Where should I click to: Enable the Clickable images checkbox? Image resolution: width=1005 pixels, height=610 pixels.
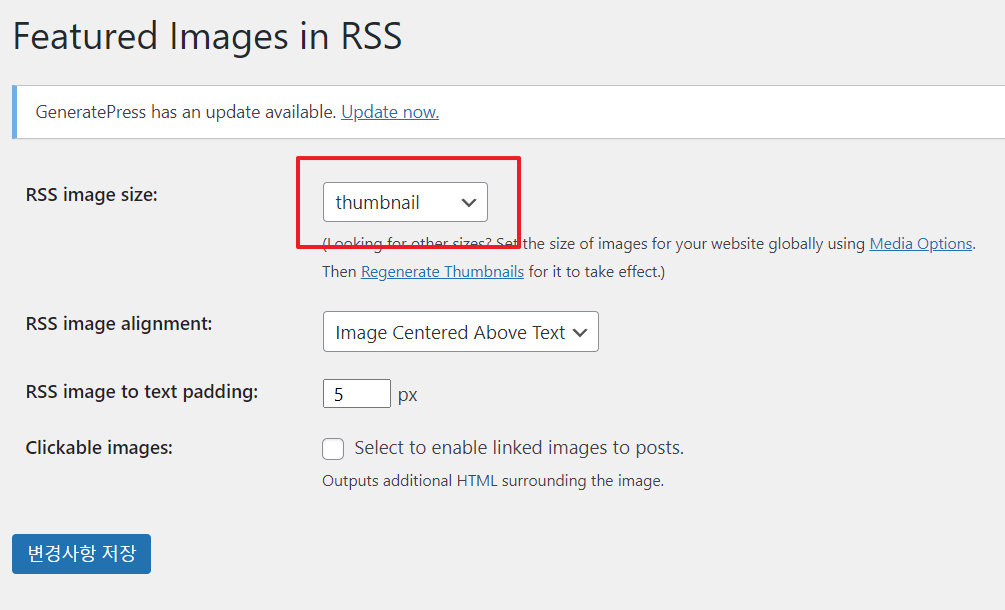tap(333, 449)
